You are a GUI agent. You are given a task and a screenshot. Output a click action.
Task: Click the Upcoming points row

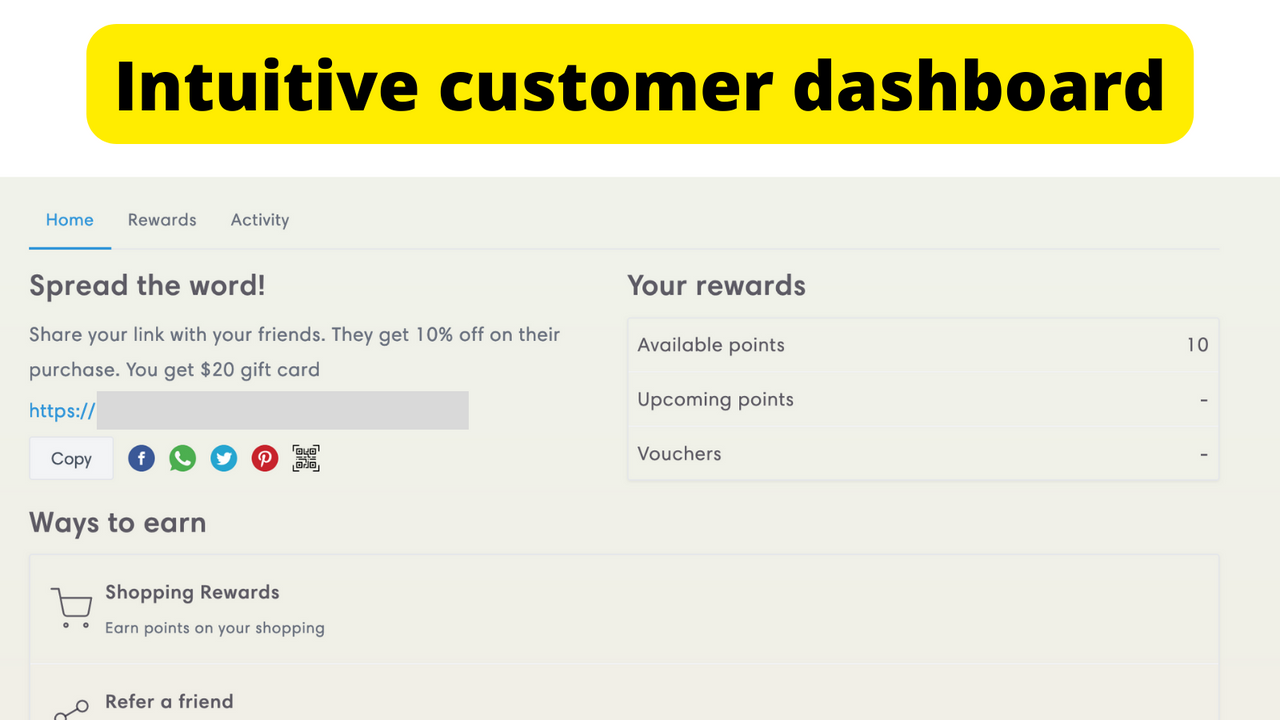(922, 399)
